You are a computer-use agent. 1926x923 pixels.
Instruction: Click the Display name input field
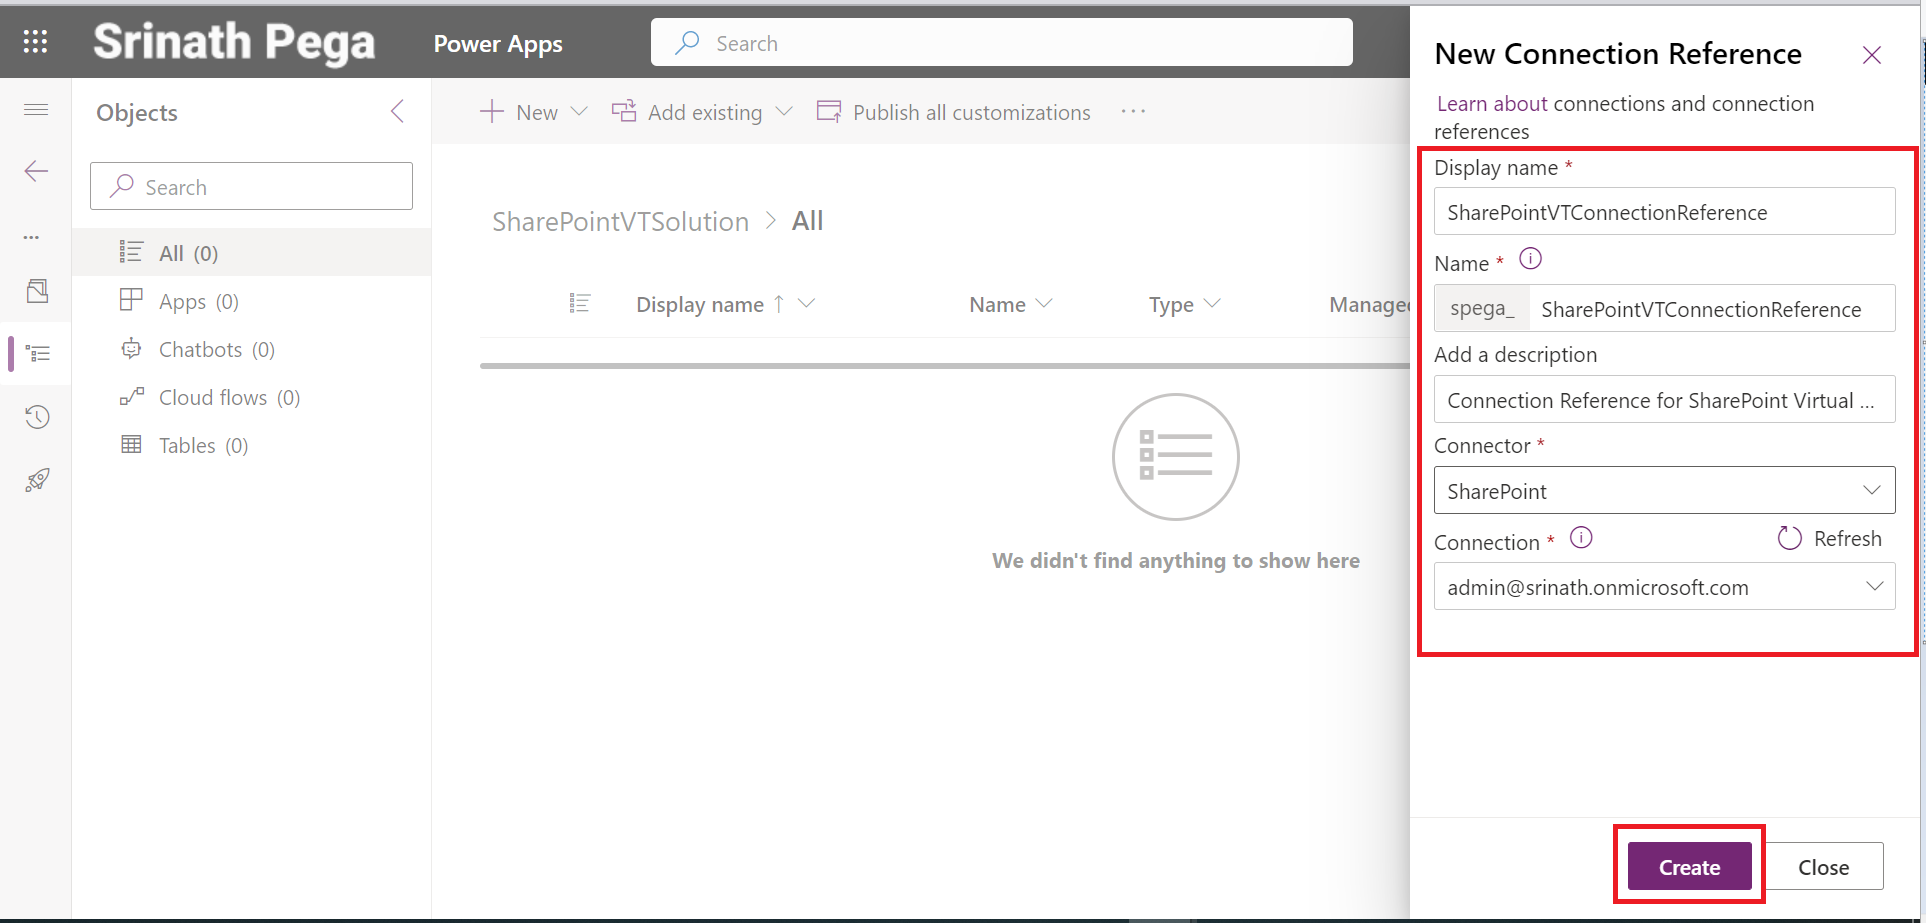[1664, 212]
